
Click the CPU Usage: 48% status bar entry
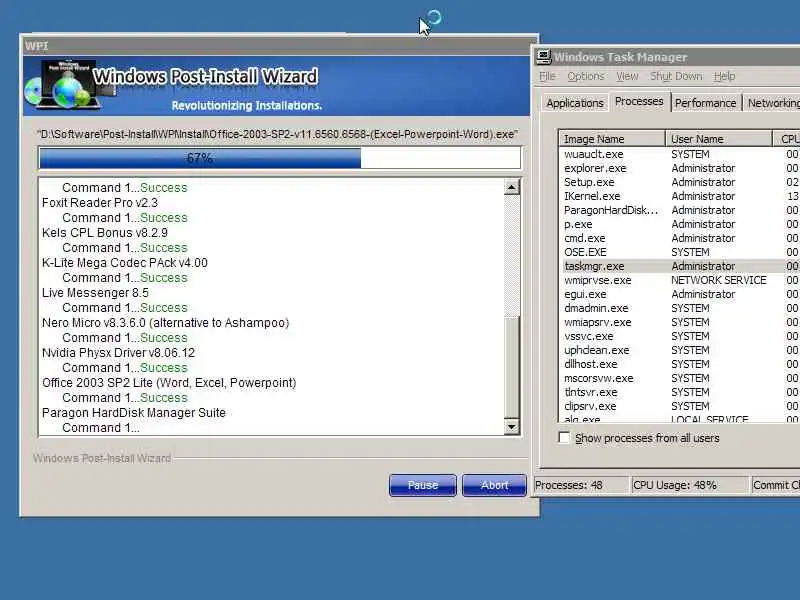(690, 485)
